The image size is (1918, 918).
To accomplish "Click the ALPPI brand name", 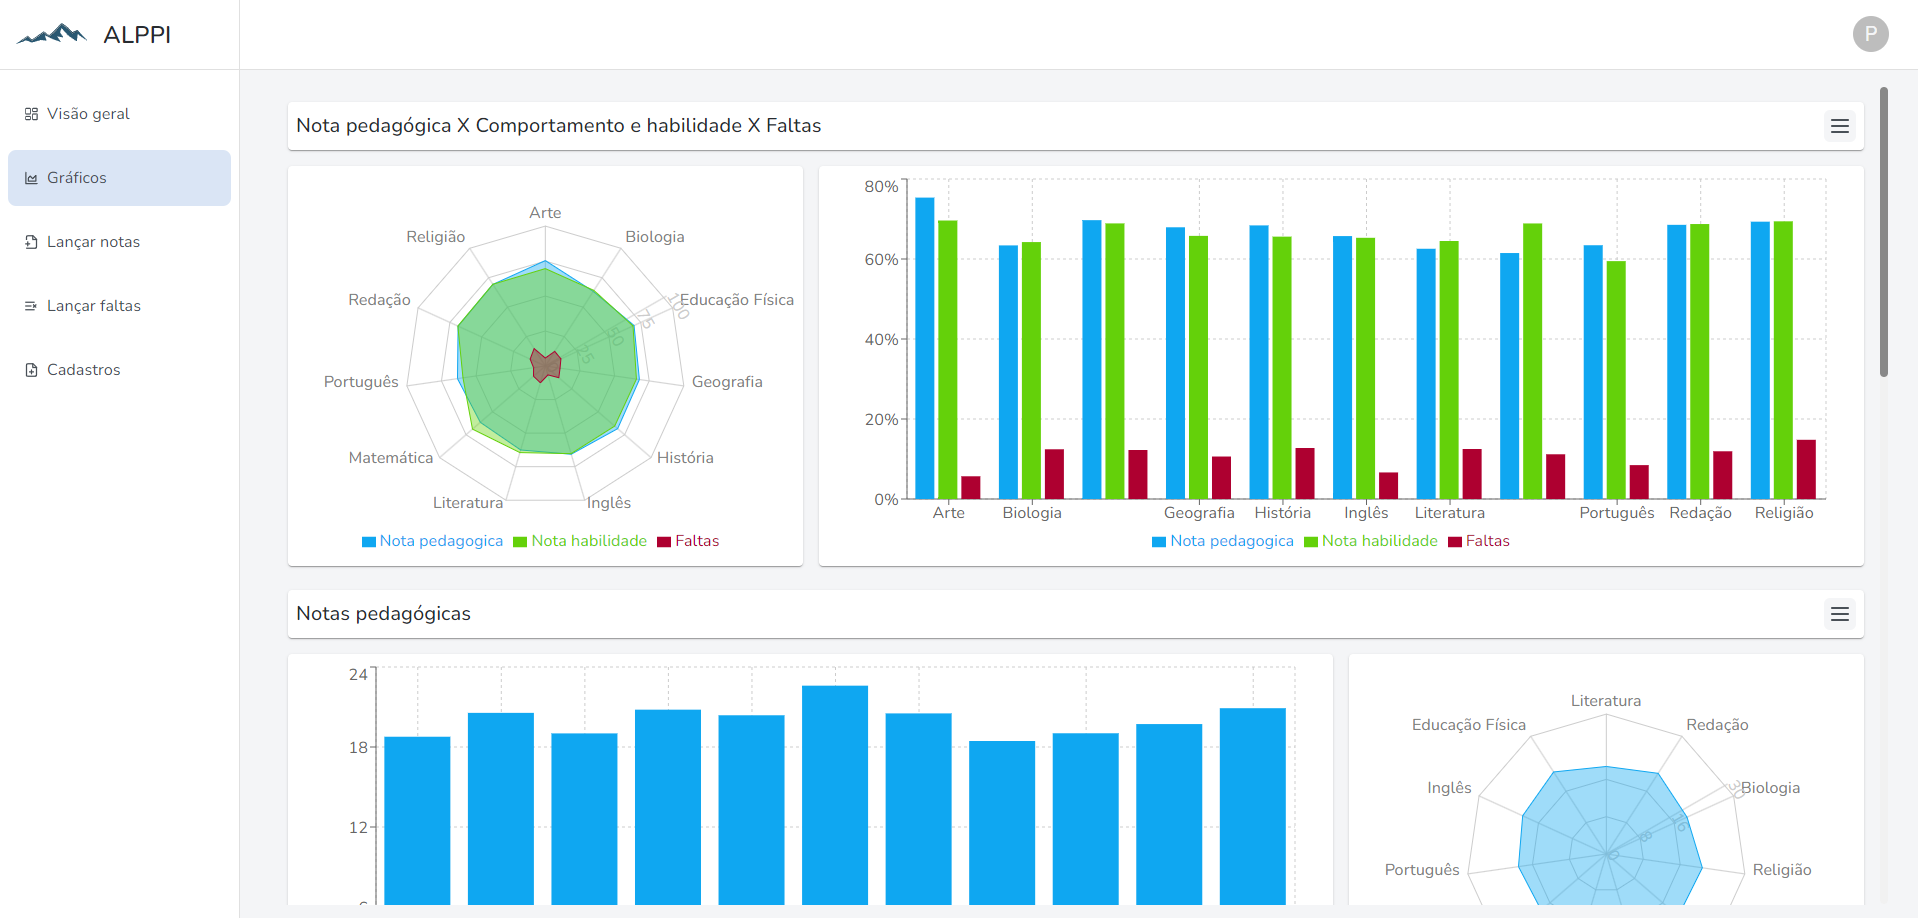I will (x=137, y=35).
